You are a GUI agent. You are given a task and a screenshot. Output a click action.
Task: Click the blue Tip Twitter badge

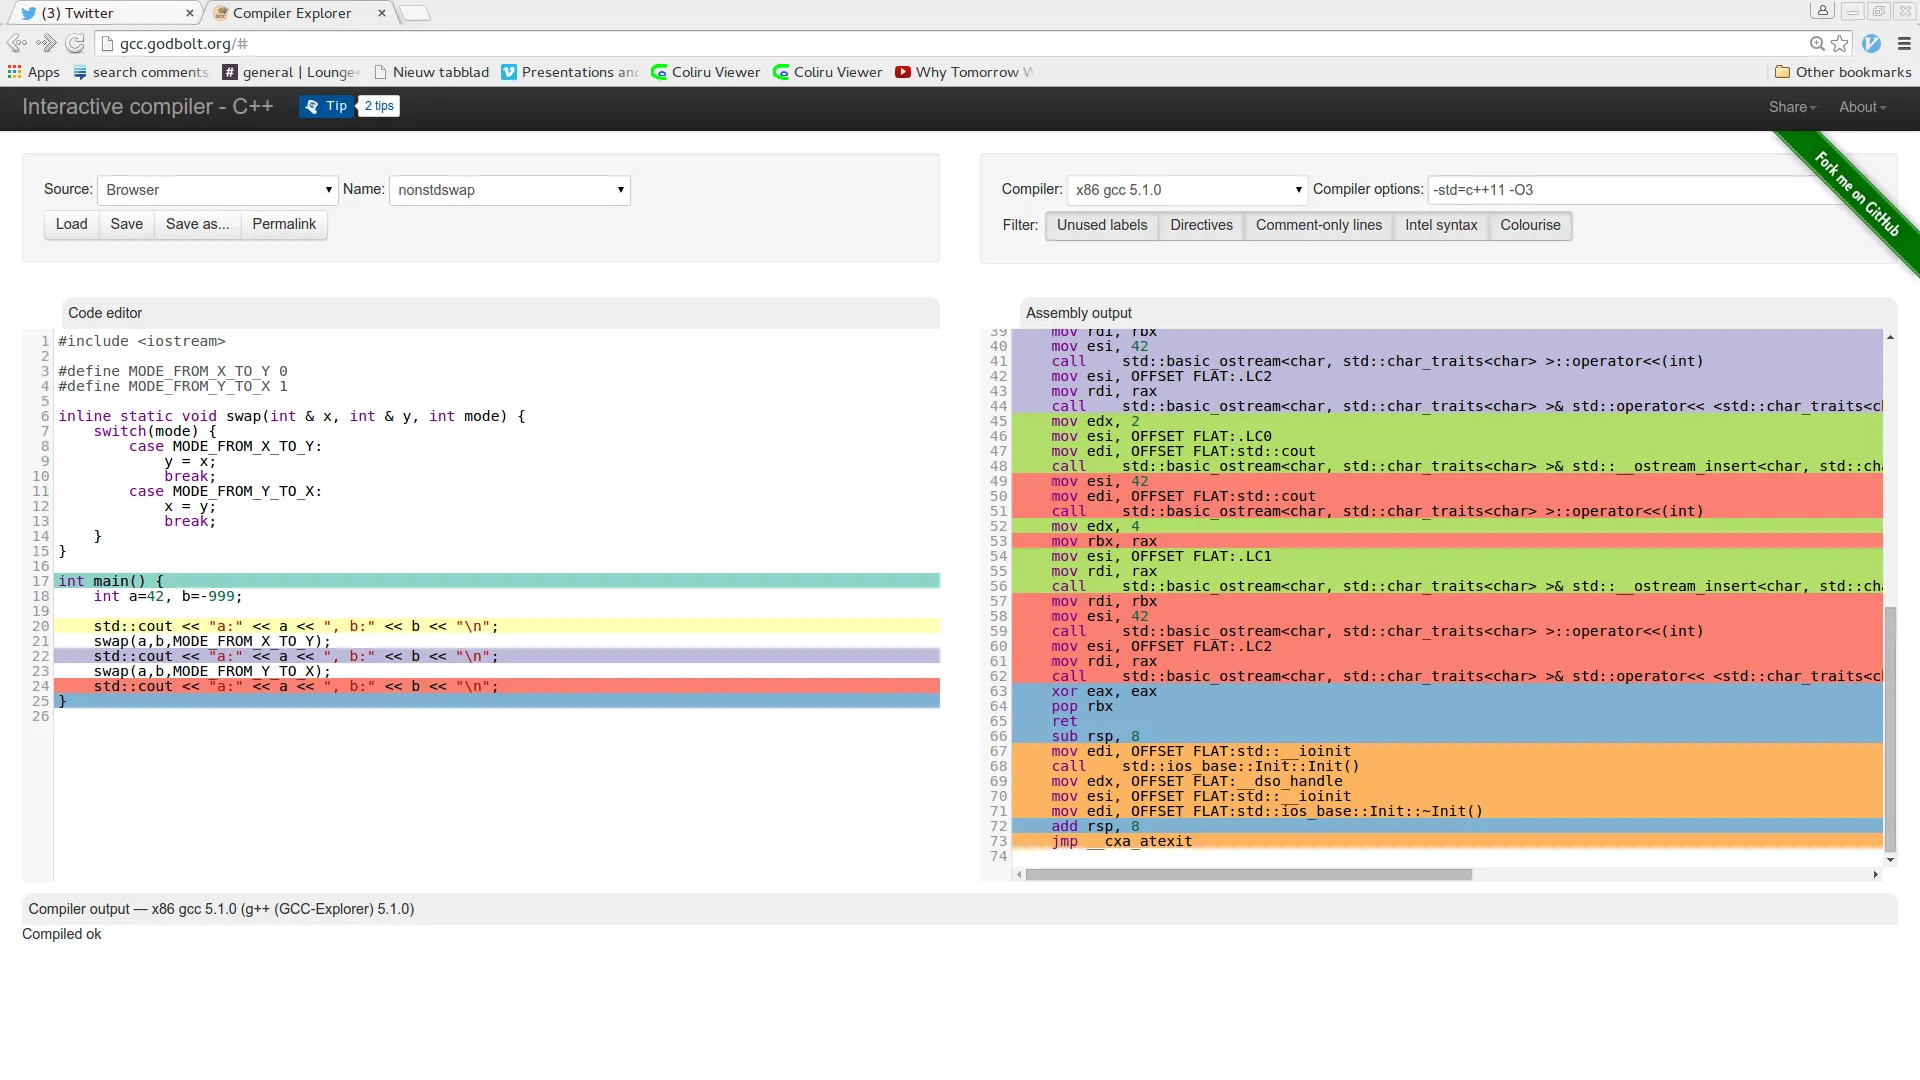pyautogui.click(x=327, y=106)
